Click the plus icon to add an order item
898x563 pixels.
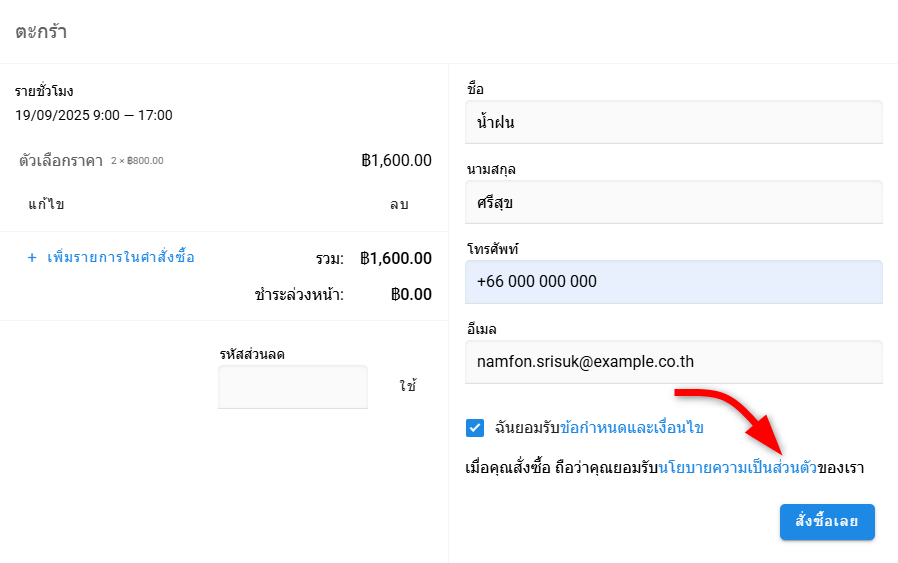tap(32, 258)
